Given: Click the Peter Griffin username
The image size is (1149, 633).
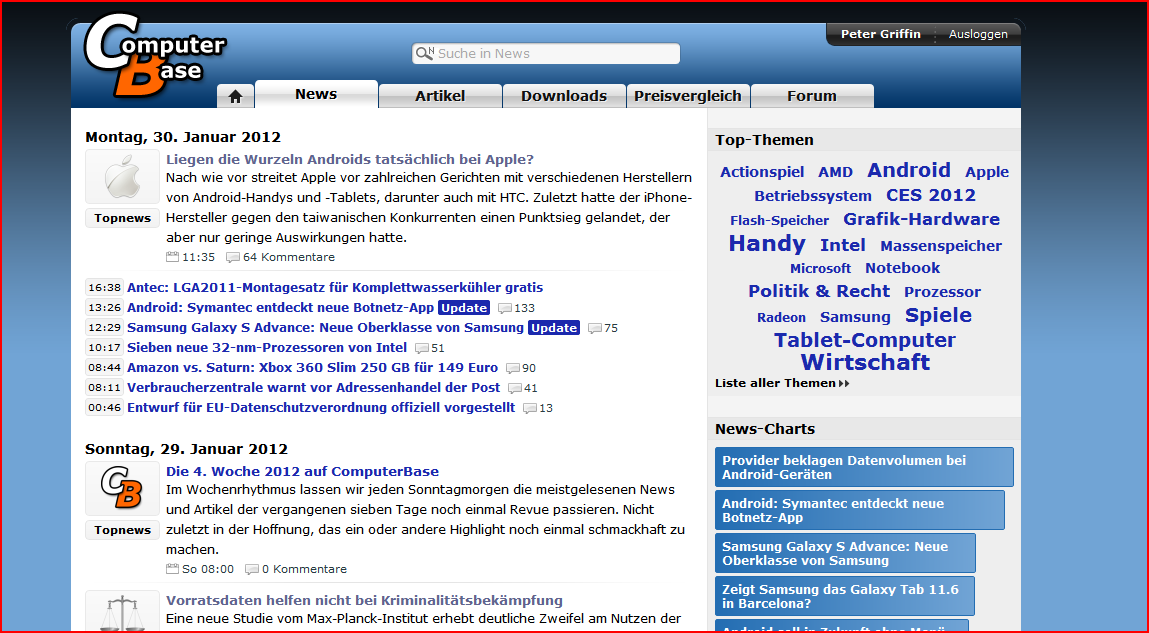Looking at the screenshot, I should [880, 34].
